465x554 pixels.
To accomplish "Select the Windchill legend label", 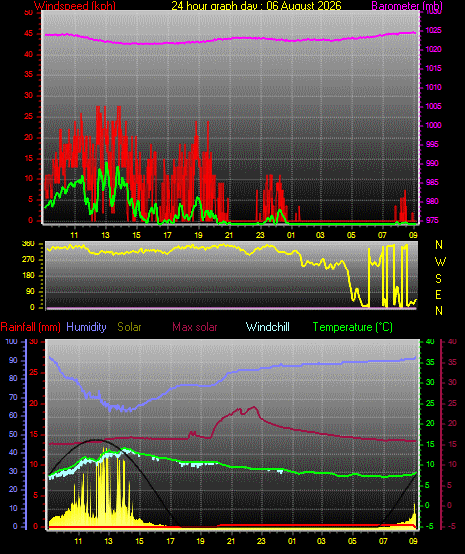I will (x=267, y=327).
